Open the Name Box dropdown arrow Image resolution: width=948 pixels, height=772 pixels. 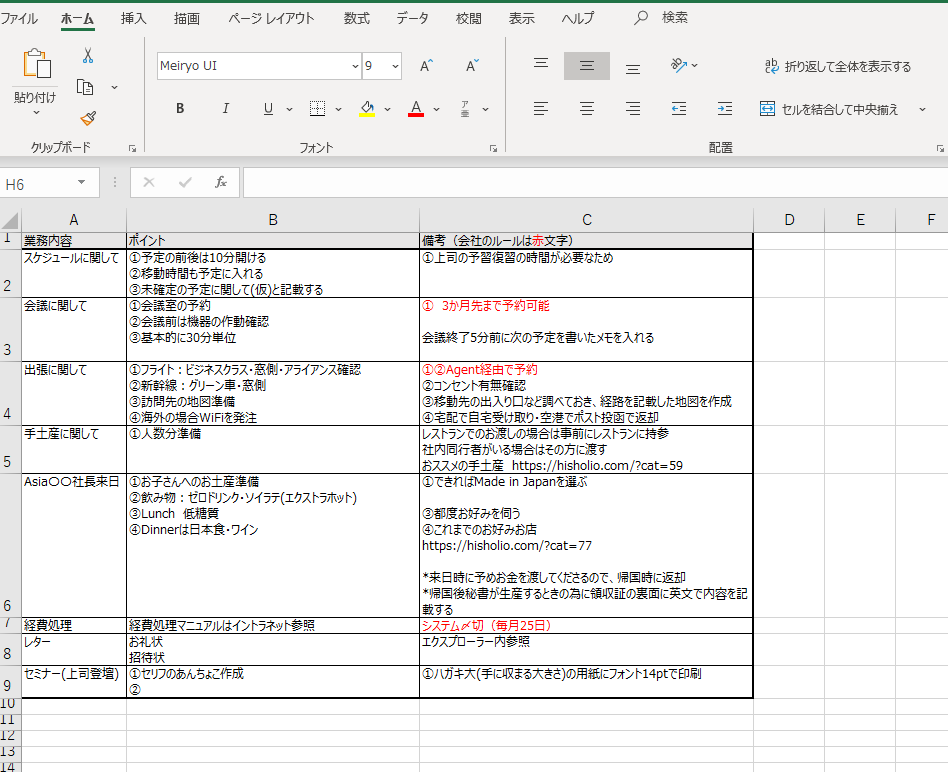81,184
